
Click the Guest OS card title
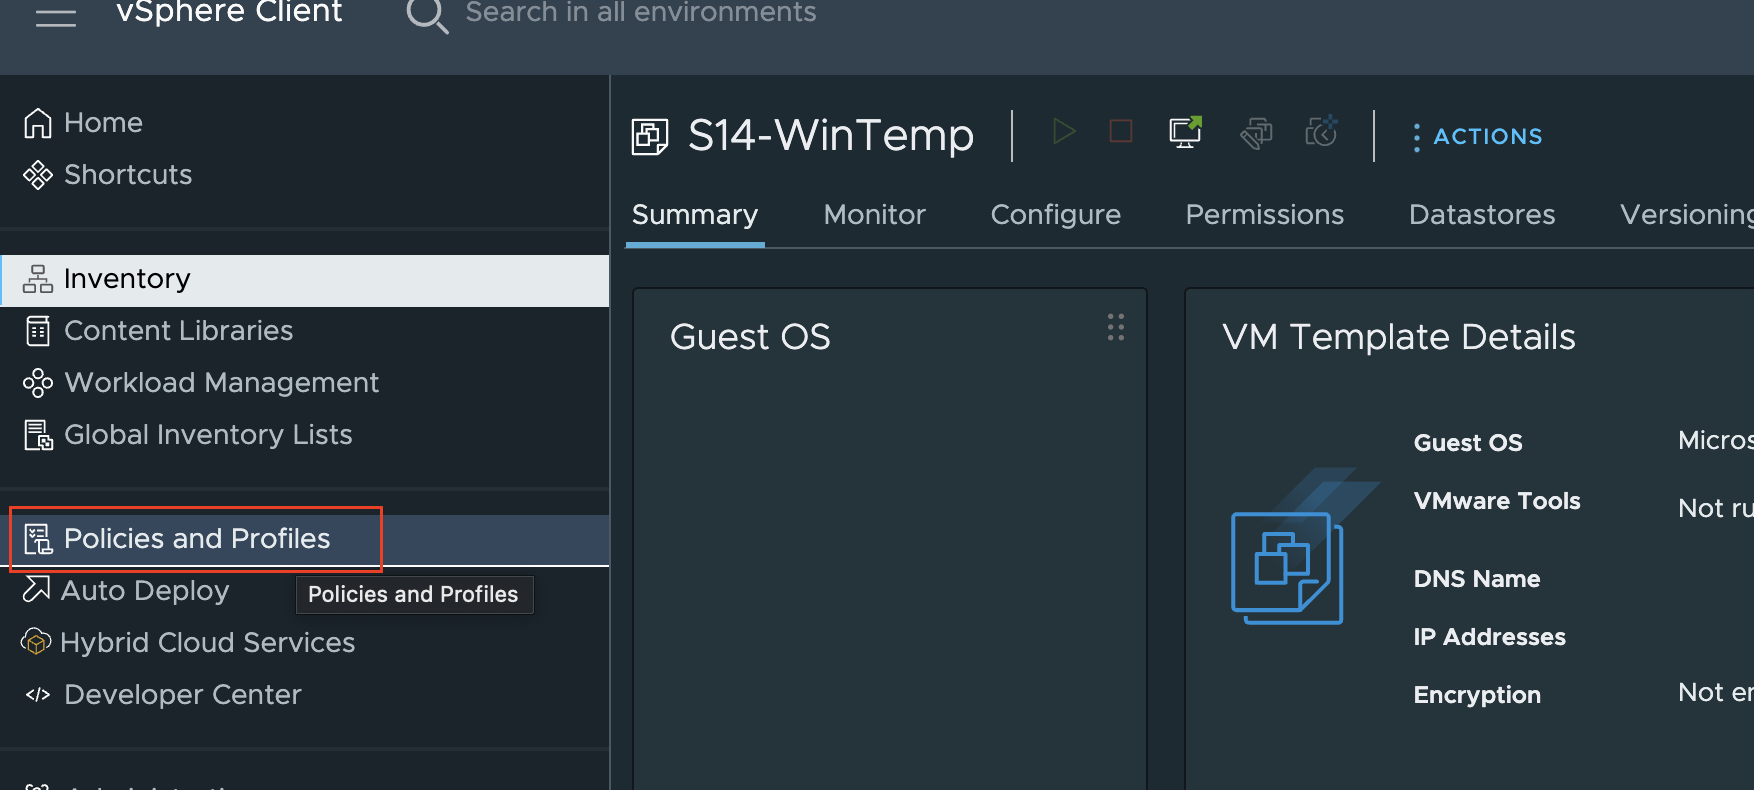coord(750,338)
